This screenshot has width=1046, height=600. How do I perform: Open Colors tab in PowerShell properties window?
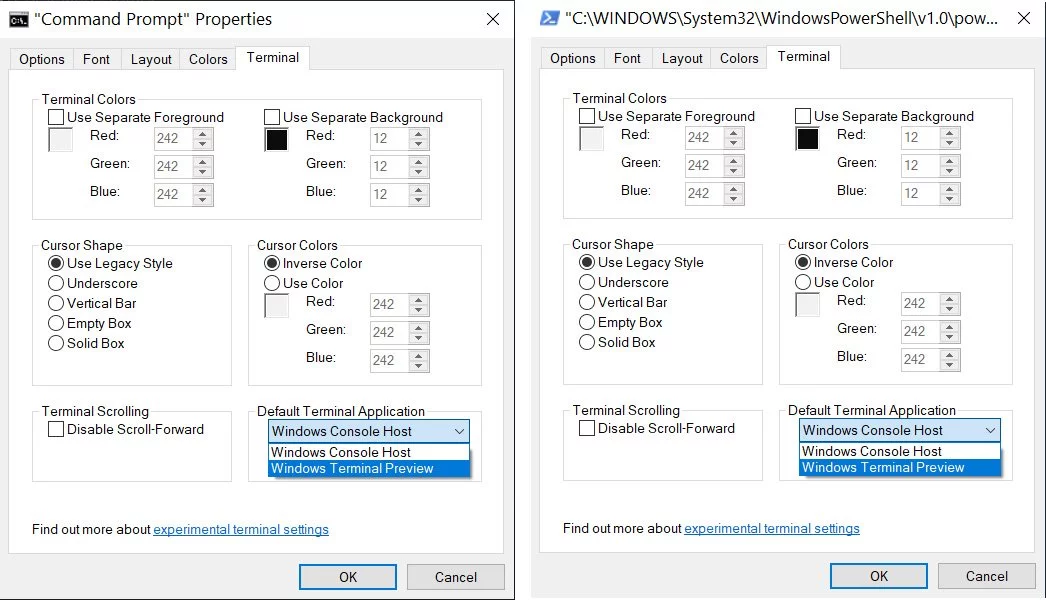pos(739,58)
